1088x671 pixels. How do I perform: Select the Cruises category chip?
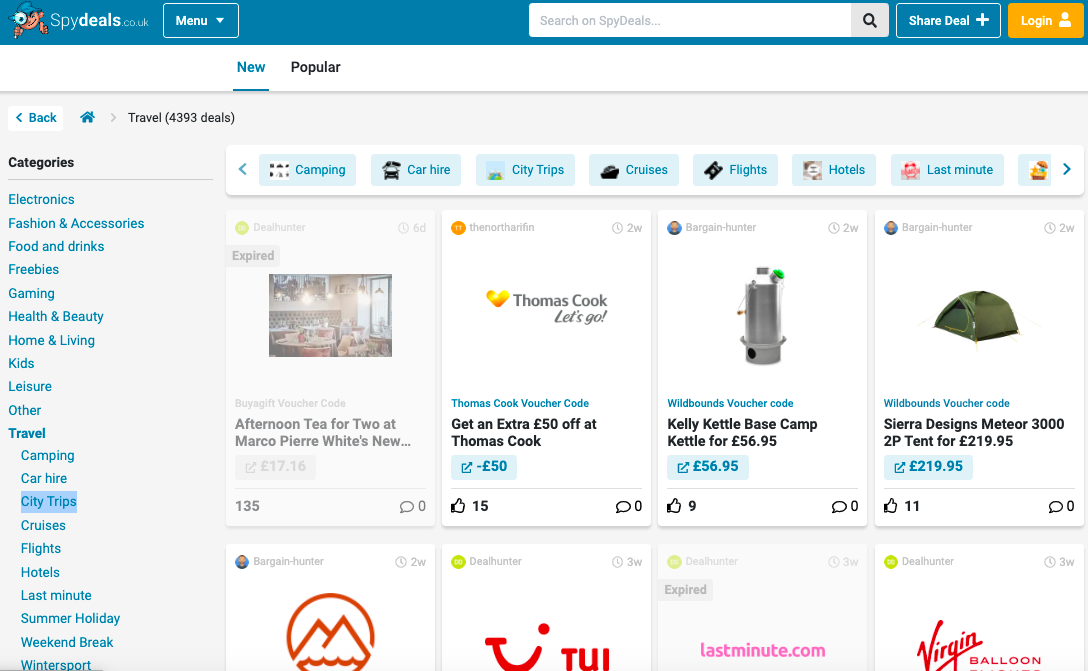[x=634, y=170]
